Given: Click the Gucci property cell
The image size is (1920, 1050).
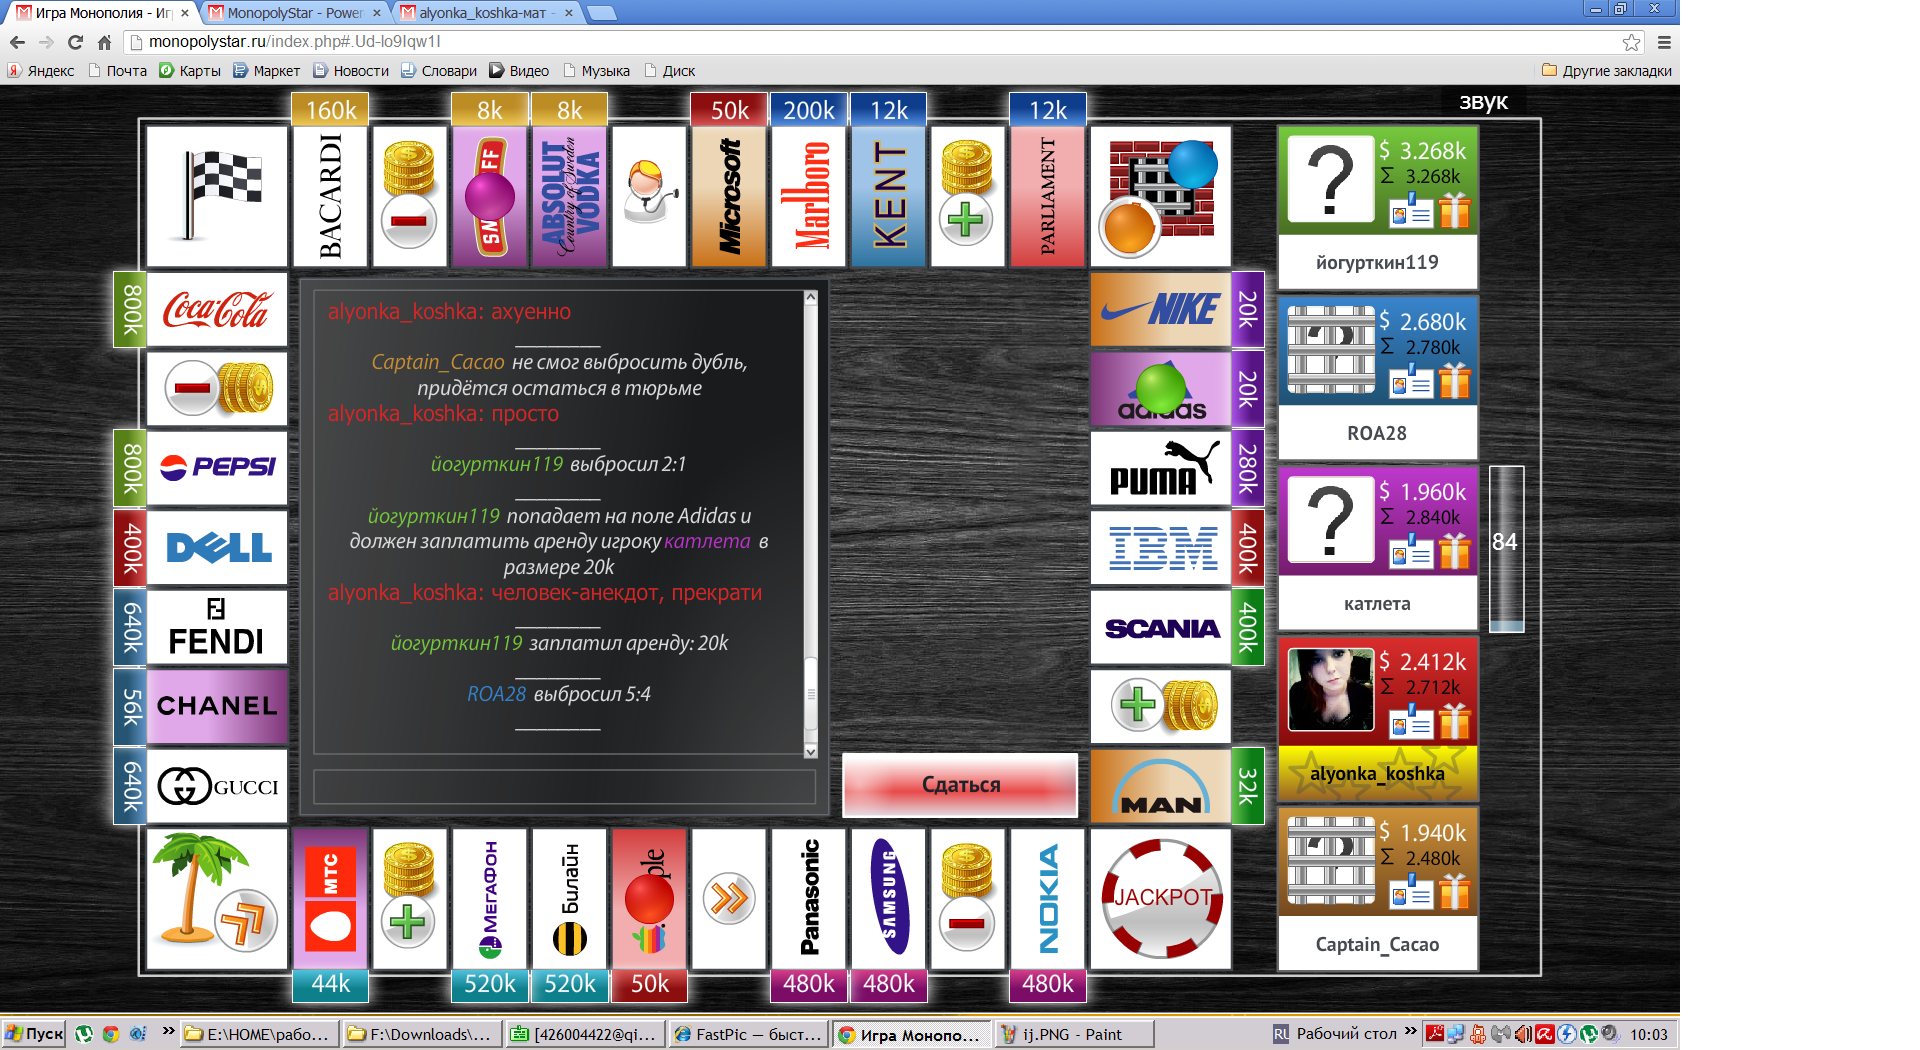Looking at the screenshot, I should (217, 786).
